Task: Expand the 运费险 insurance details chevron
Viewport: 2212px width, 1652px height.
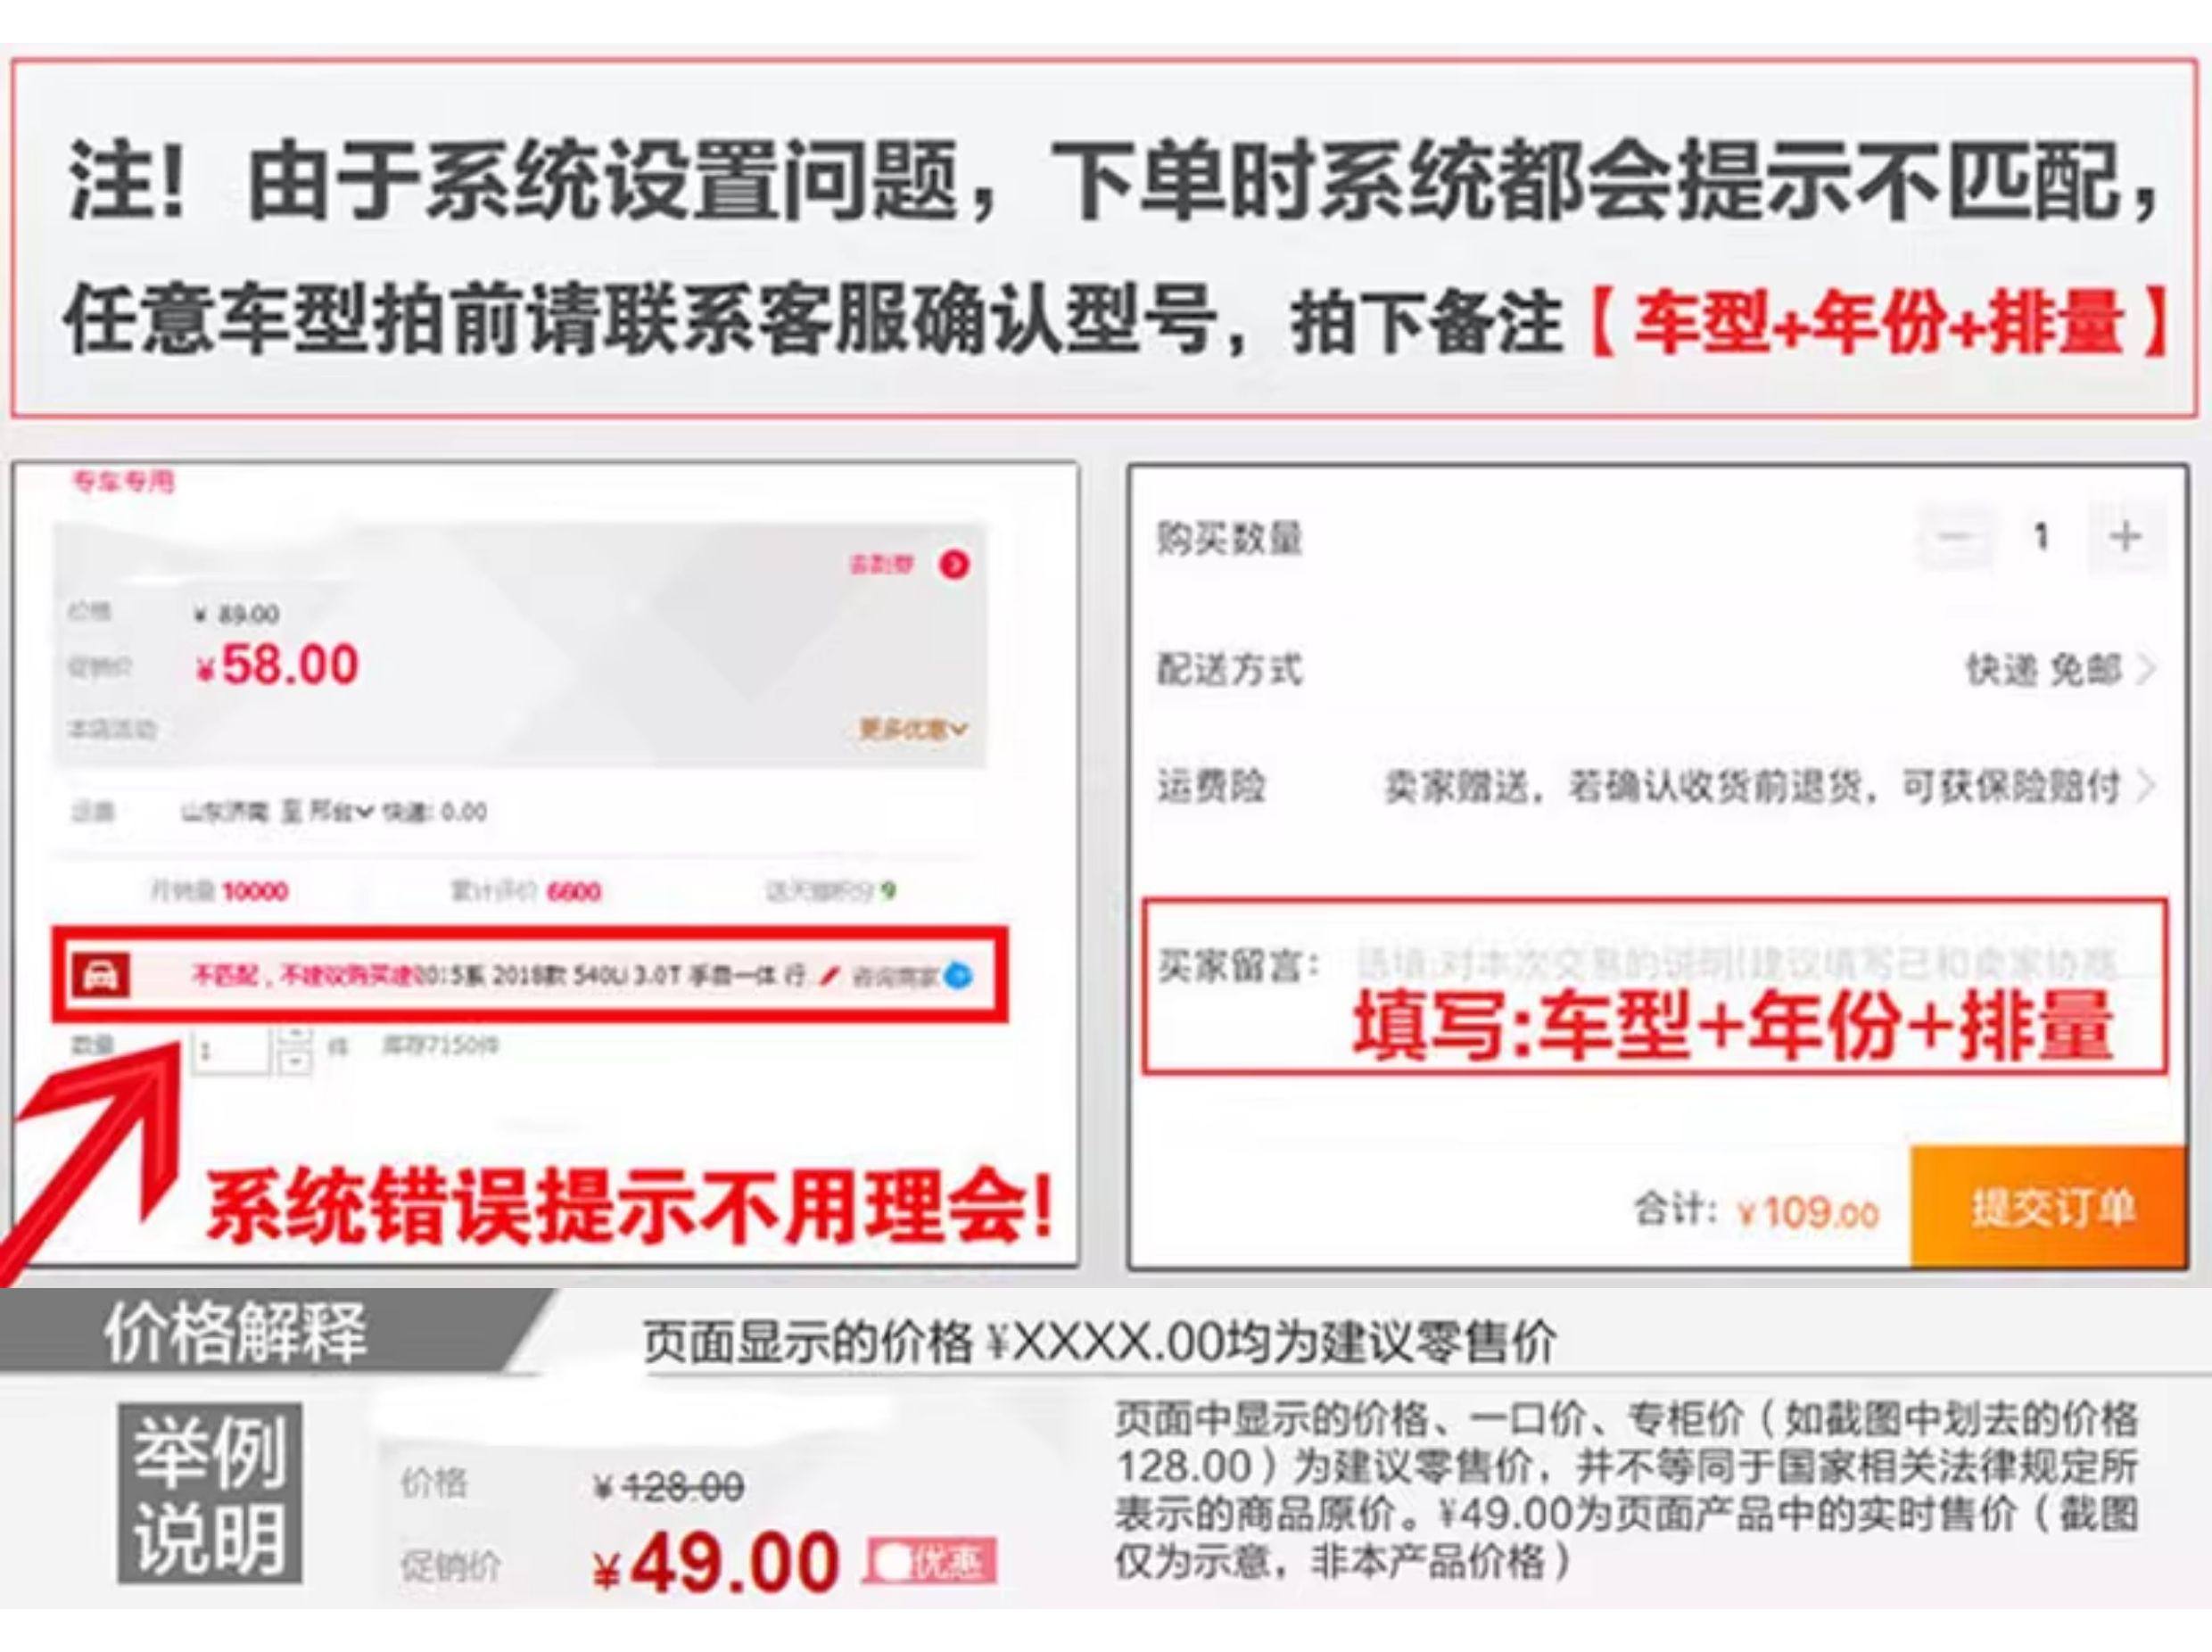Action: coord(2144,787)
